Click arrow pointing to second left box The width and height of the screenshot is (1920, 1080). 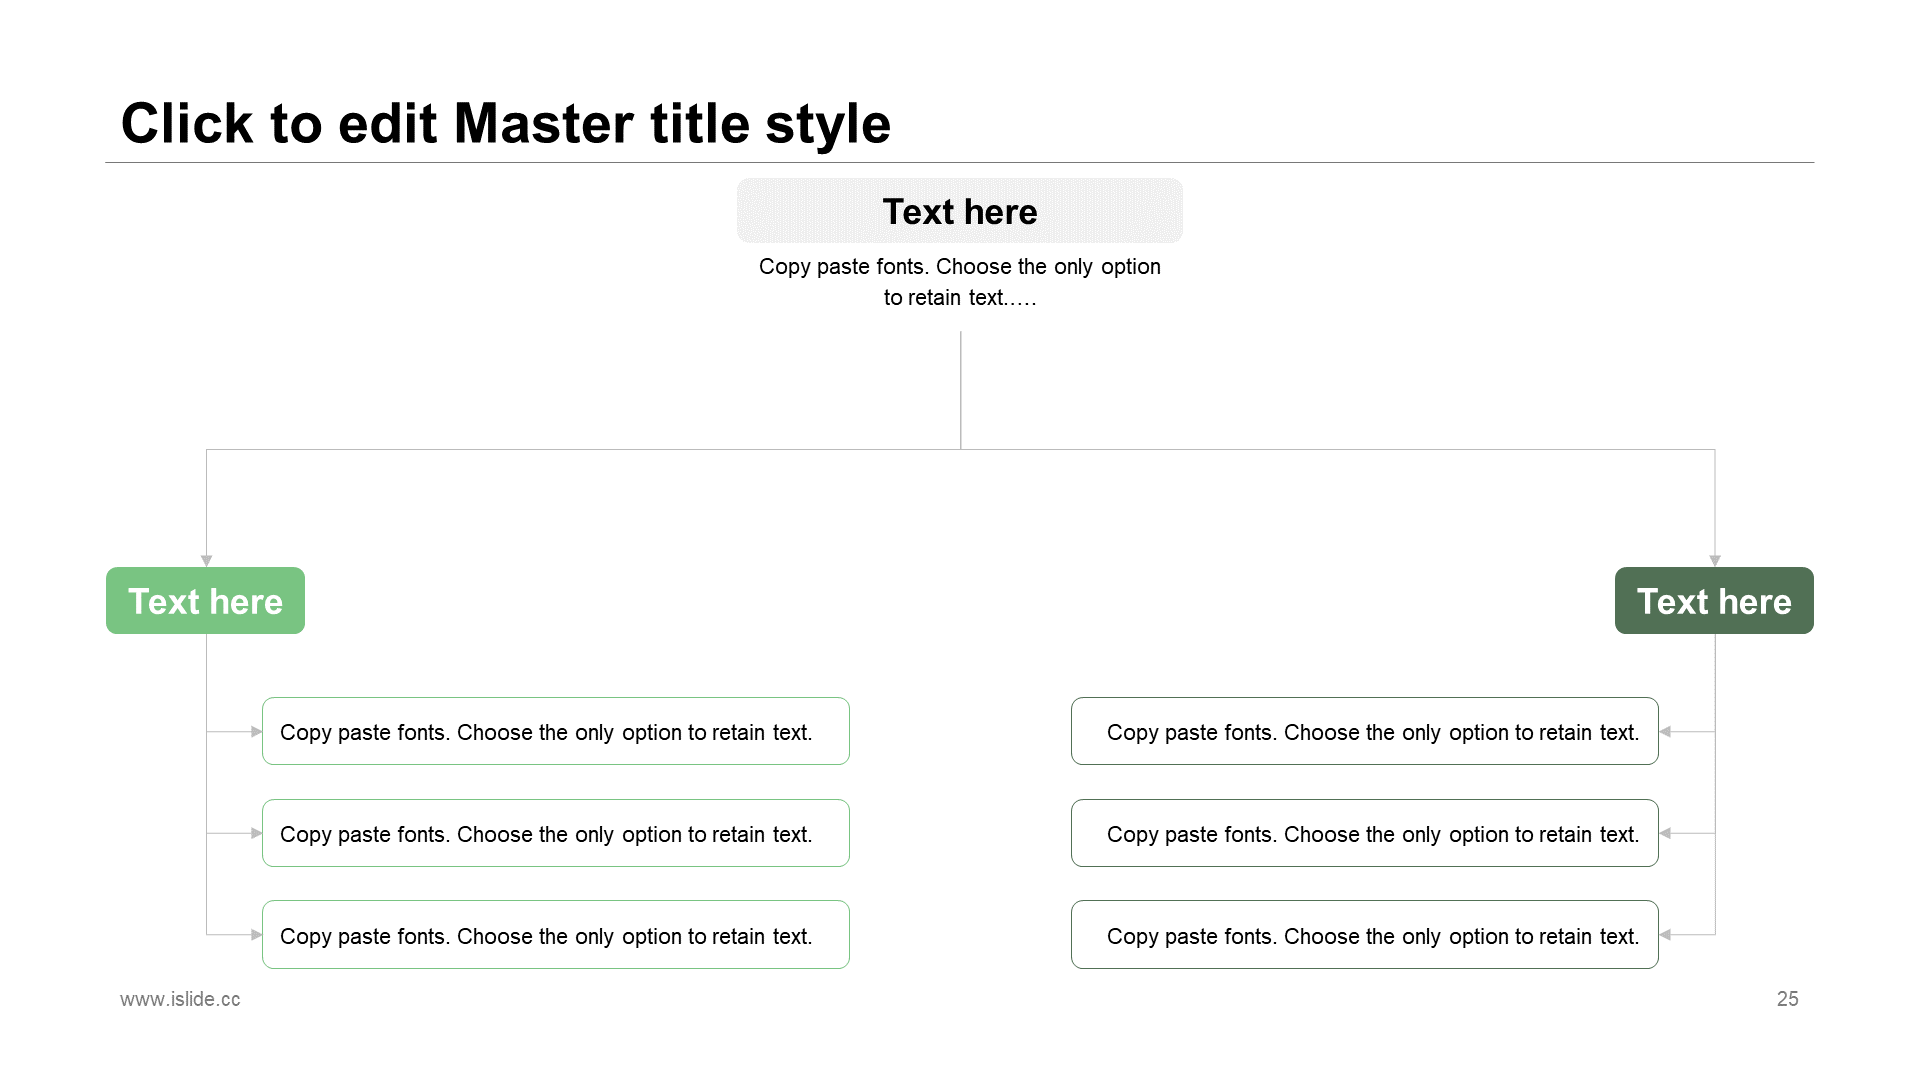click(256, 833)
